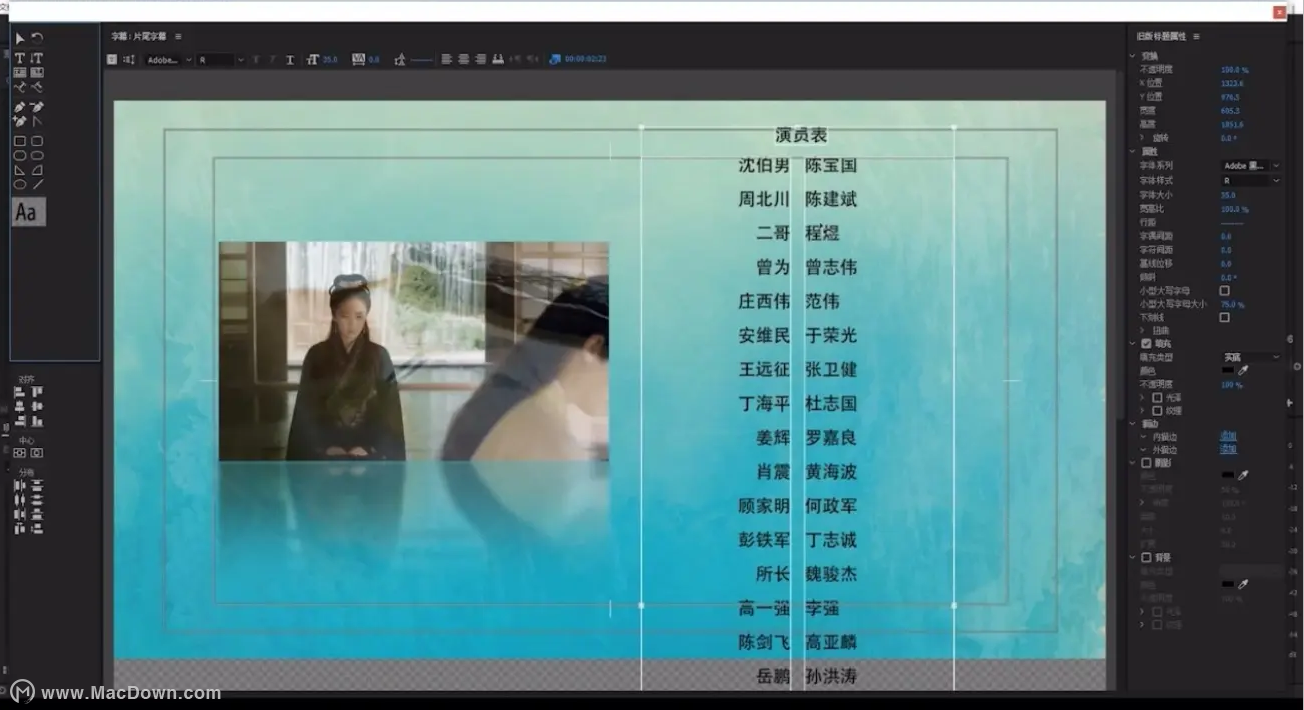Select the Pen tool
Screen dimensions: 1304x710
click(20, 107)
